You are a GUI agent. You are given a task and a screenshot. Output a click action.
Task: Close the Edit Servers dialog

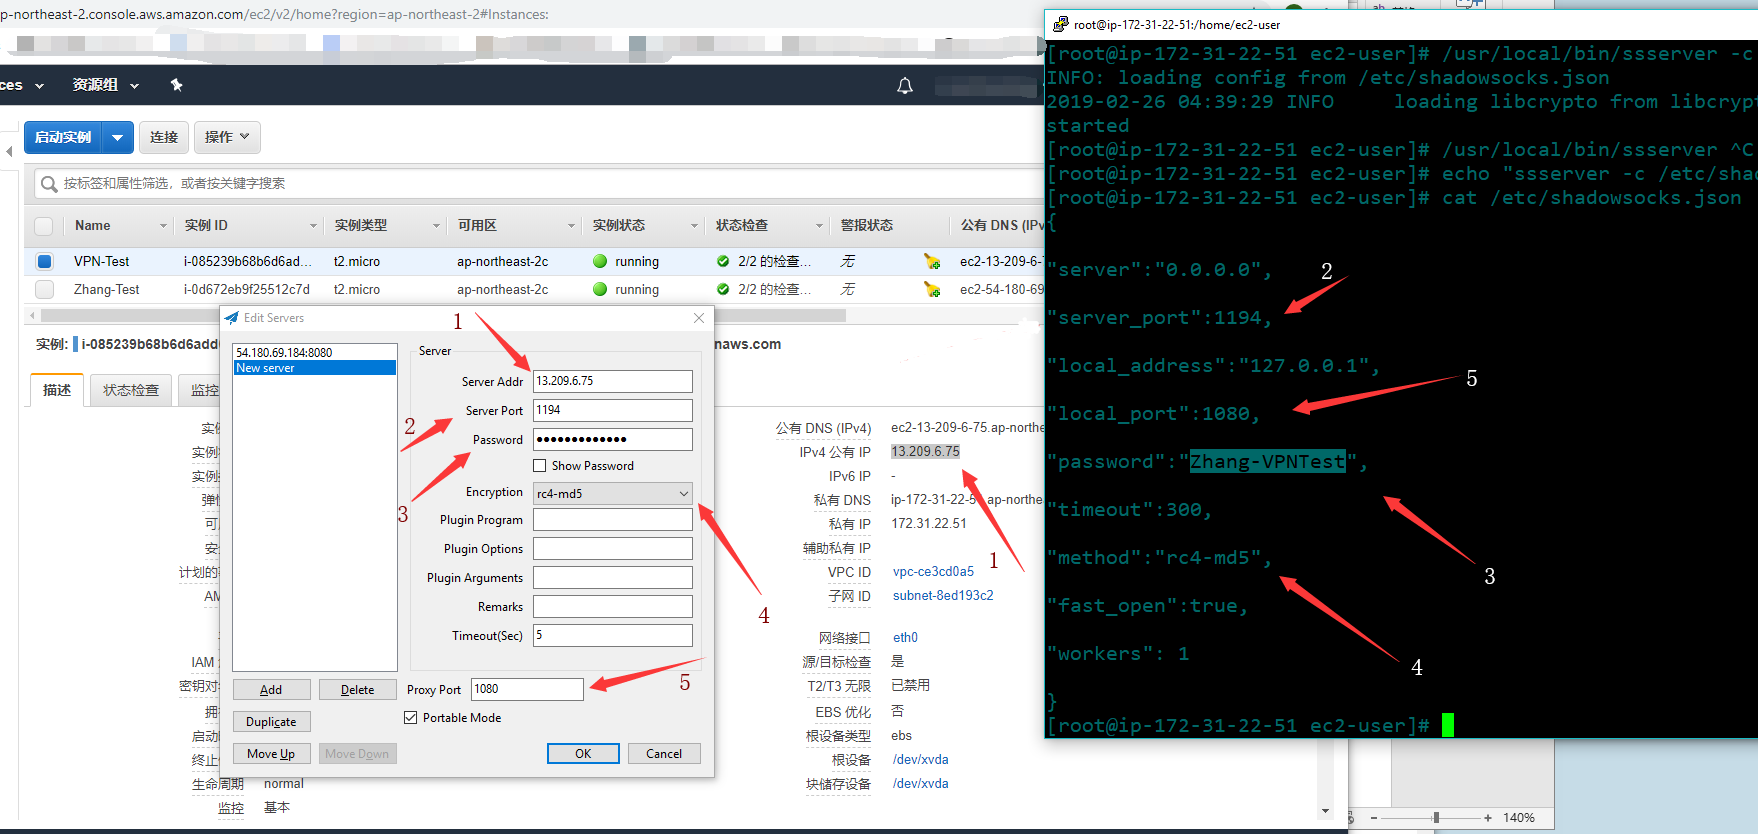[x=699, y=318]
